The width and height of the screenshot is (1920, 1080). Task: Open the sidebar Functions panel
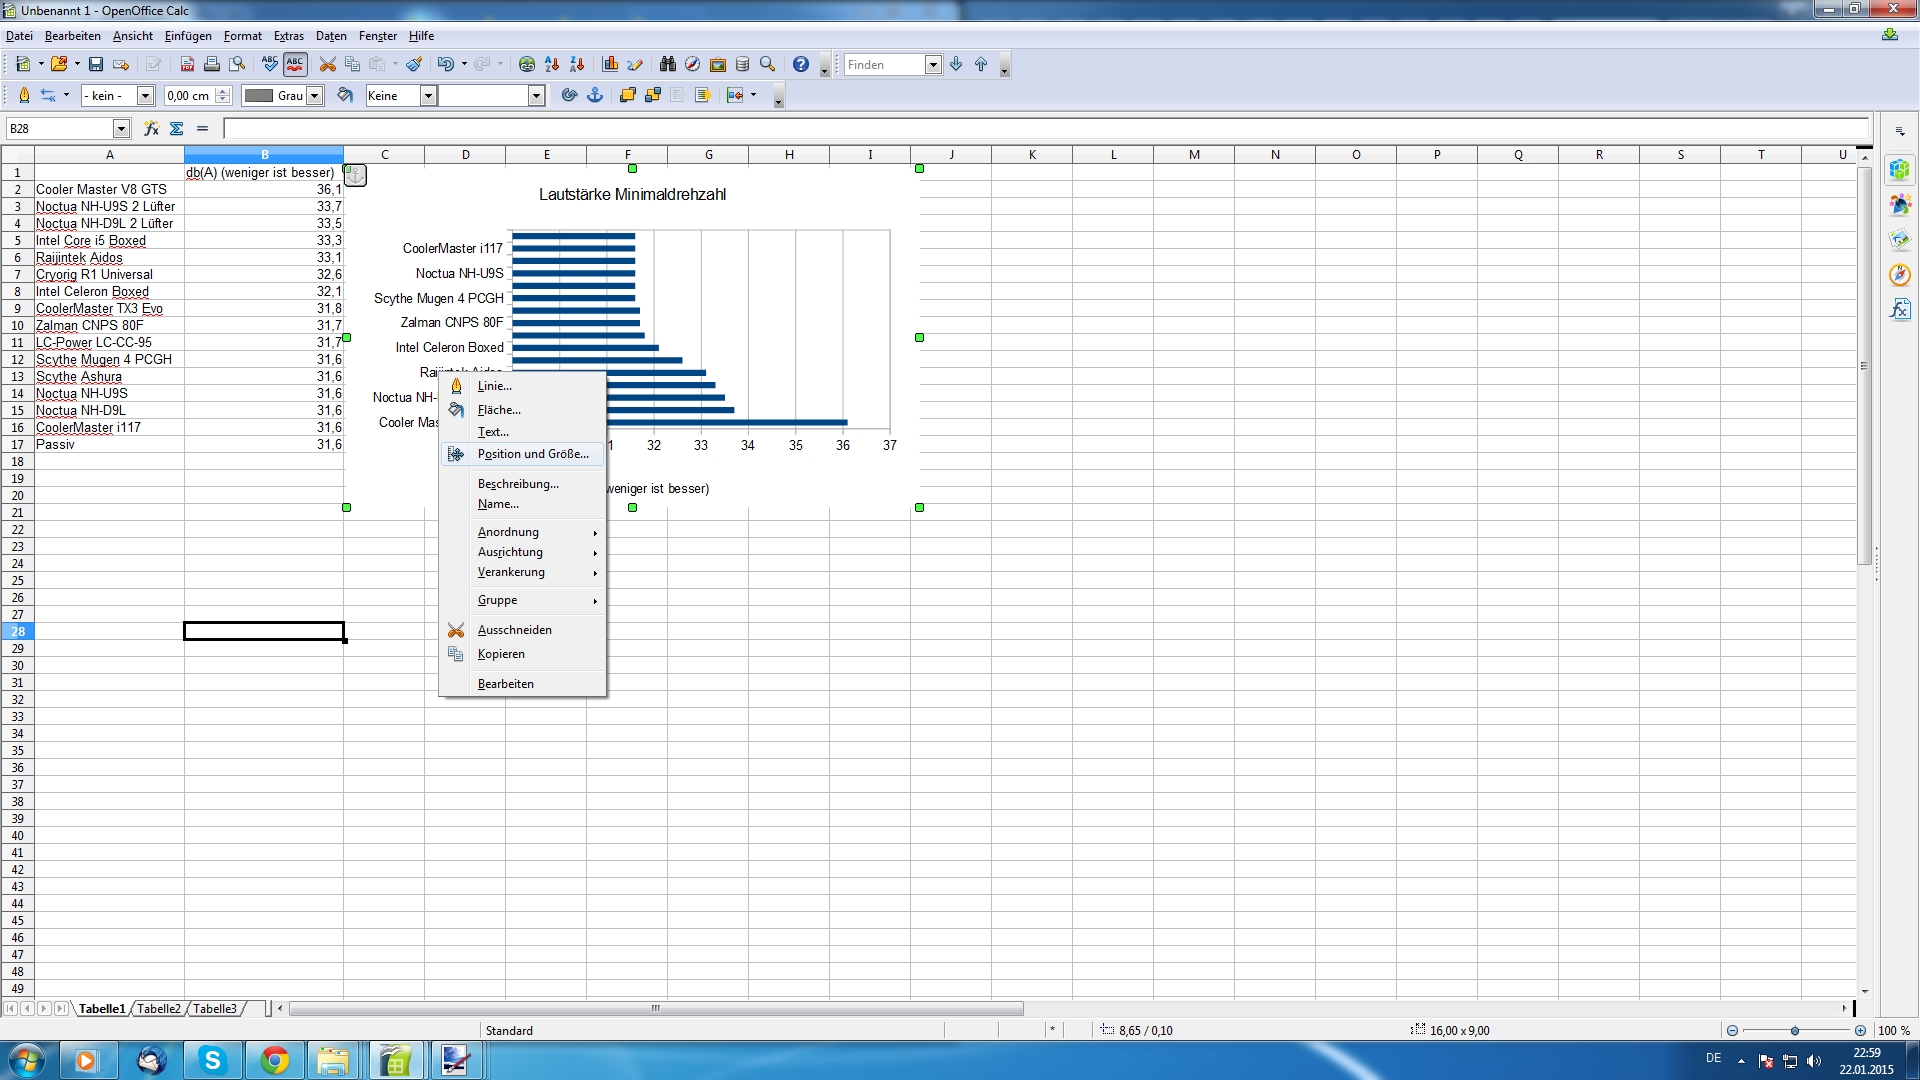pyautogui.click(x=1900, y=310)
